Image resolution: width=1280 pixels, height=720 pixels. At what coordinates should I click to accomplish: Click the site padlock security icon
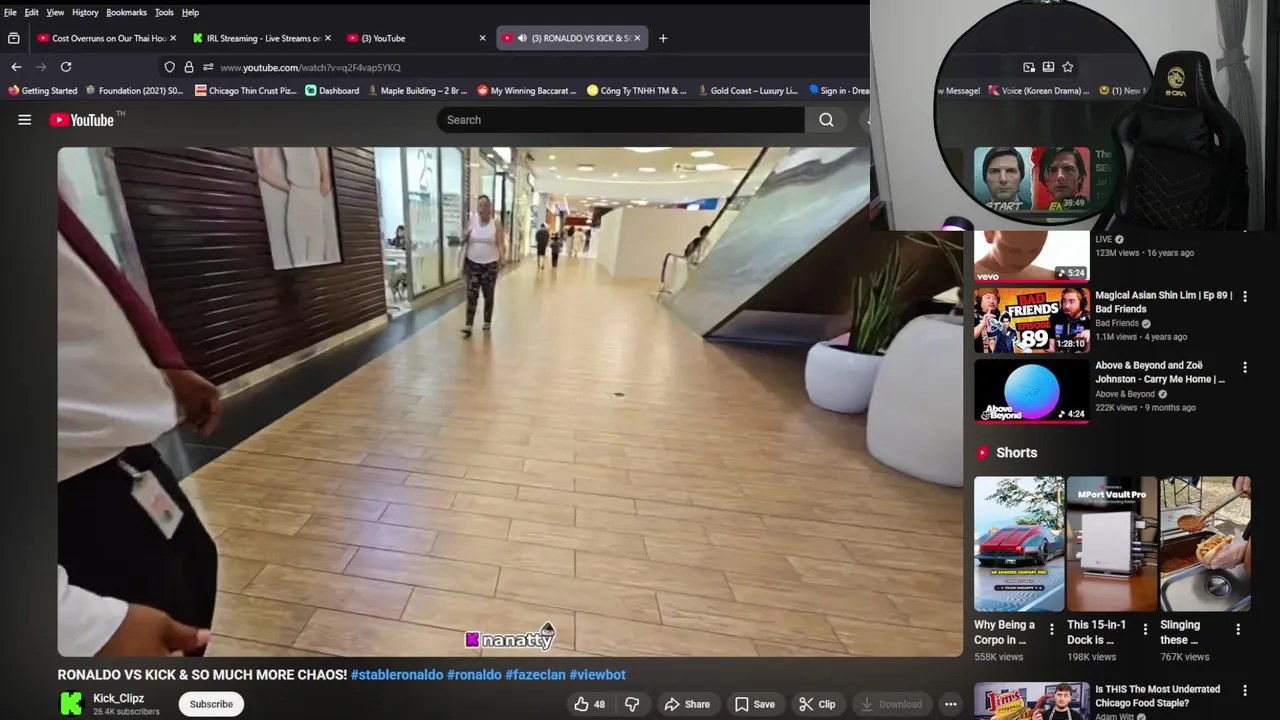[x=188, y=67]
